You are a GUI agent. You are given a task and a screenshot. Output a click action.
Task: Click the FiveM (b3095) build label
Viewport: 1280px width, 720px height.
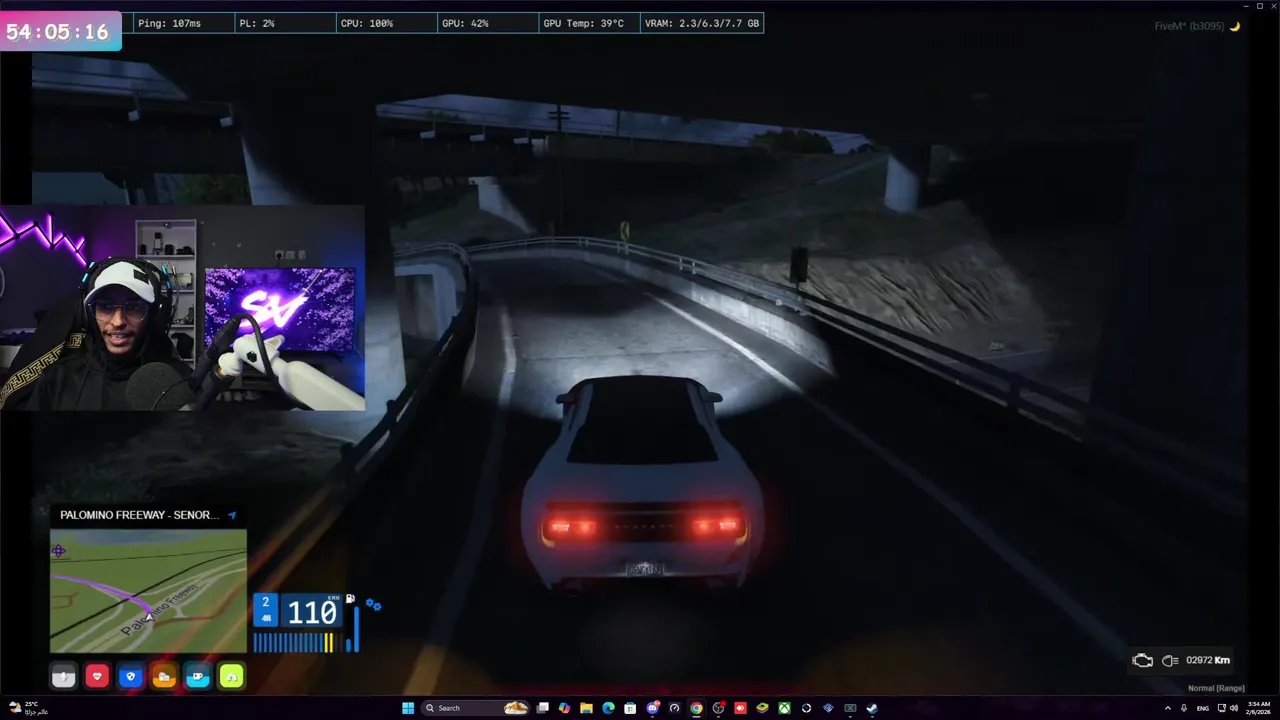pyautogui.click(x=1190, y=26)
